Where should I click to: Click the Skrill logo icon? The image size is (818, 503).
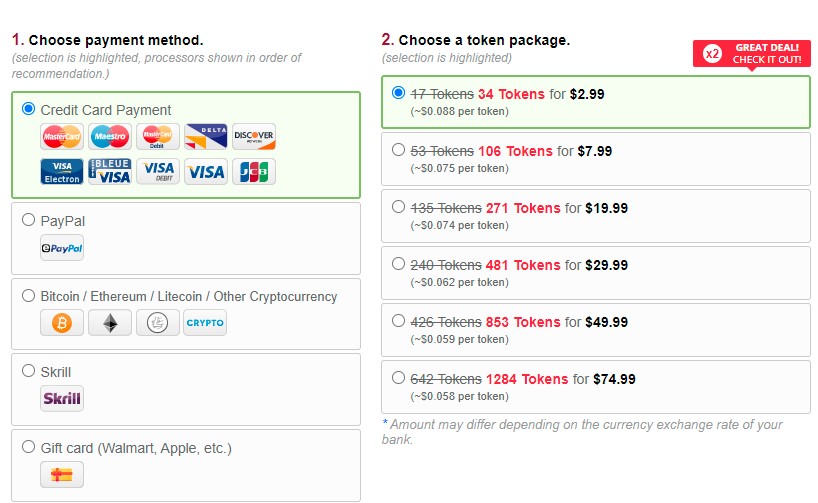click(x=62, y=399)
